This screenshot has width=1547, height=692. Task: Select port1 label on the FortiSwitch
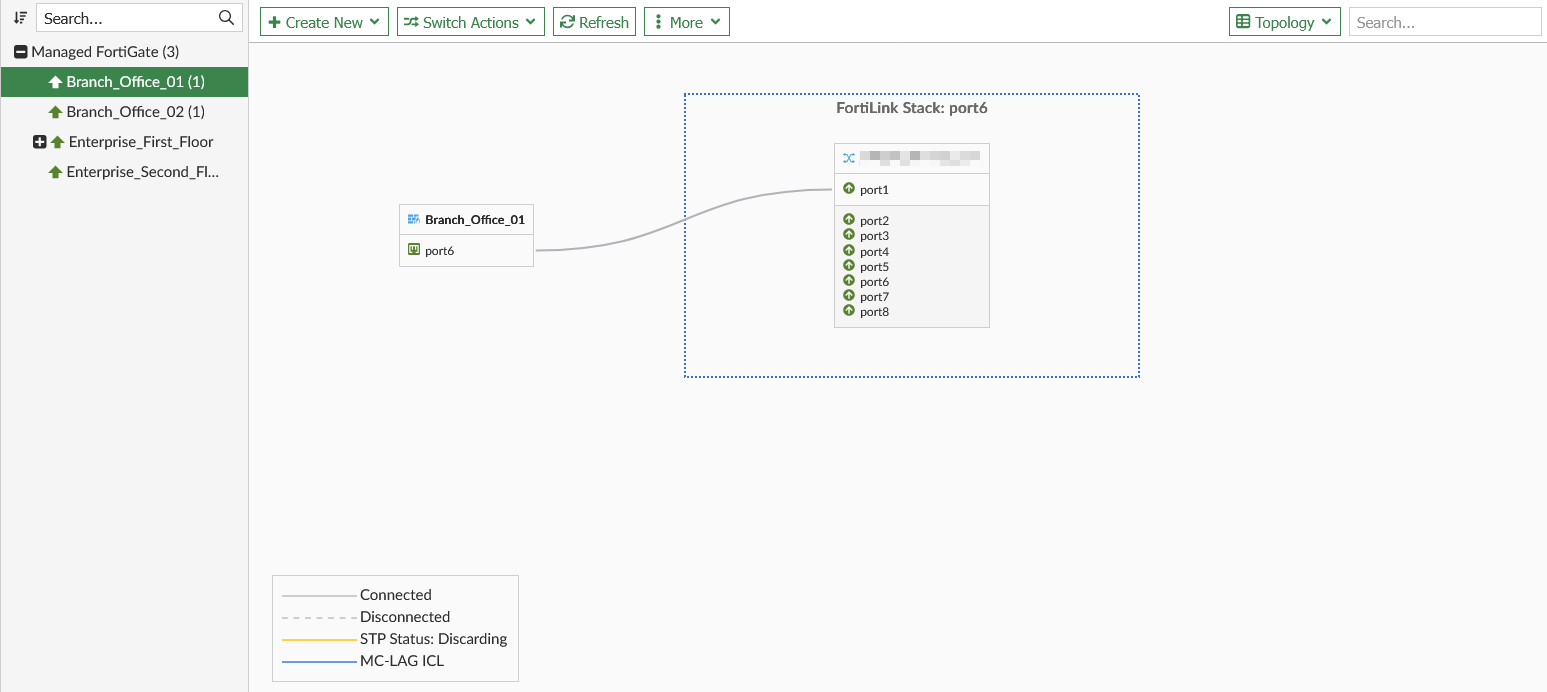click(874, 189)
